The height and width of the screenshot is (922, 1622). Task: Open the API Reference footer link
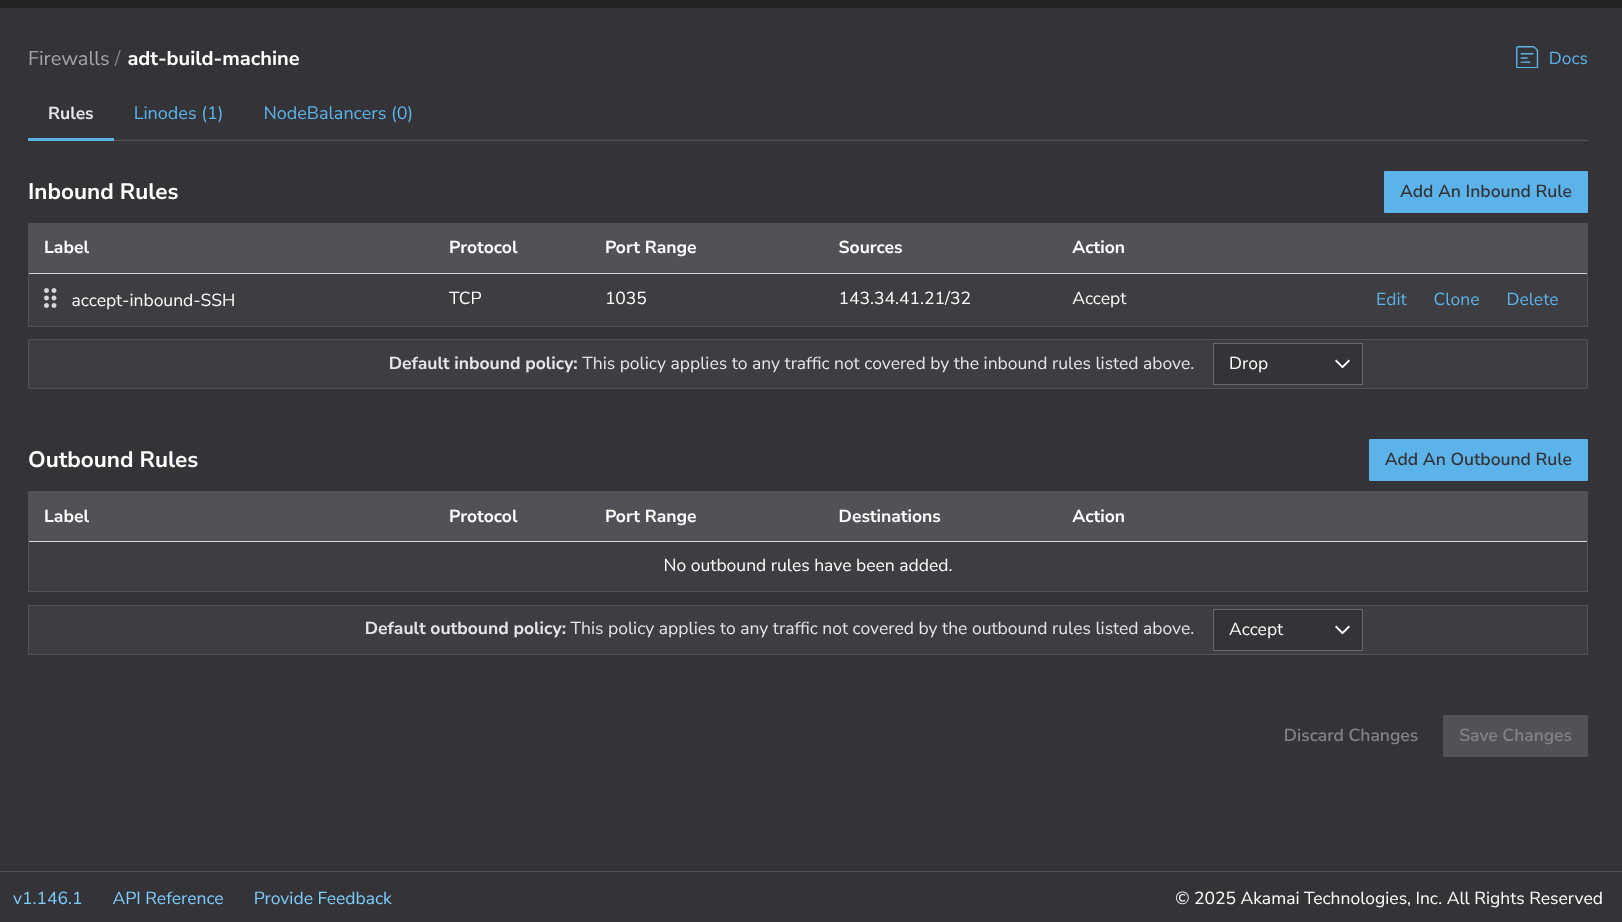(168, 898)
